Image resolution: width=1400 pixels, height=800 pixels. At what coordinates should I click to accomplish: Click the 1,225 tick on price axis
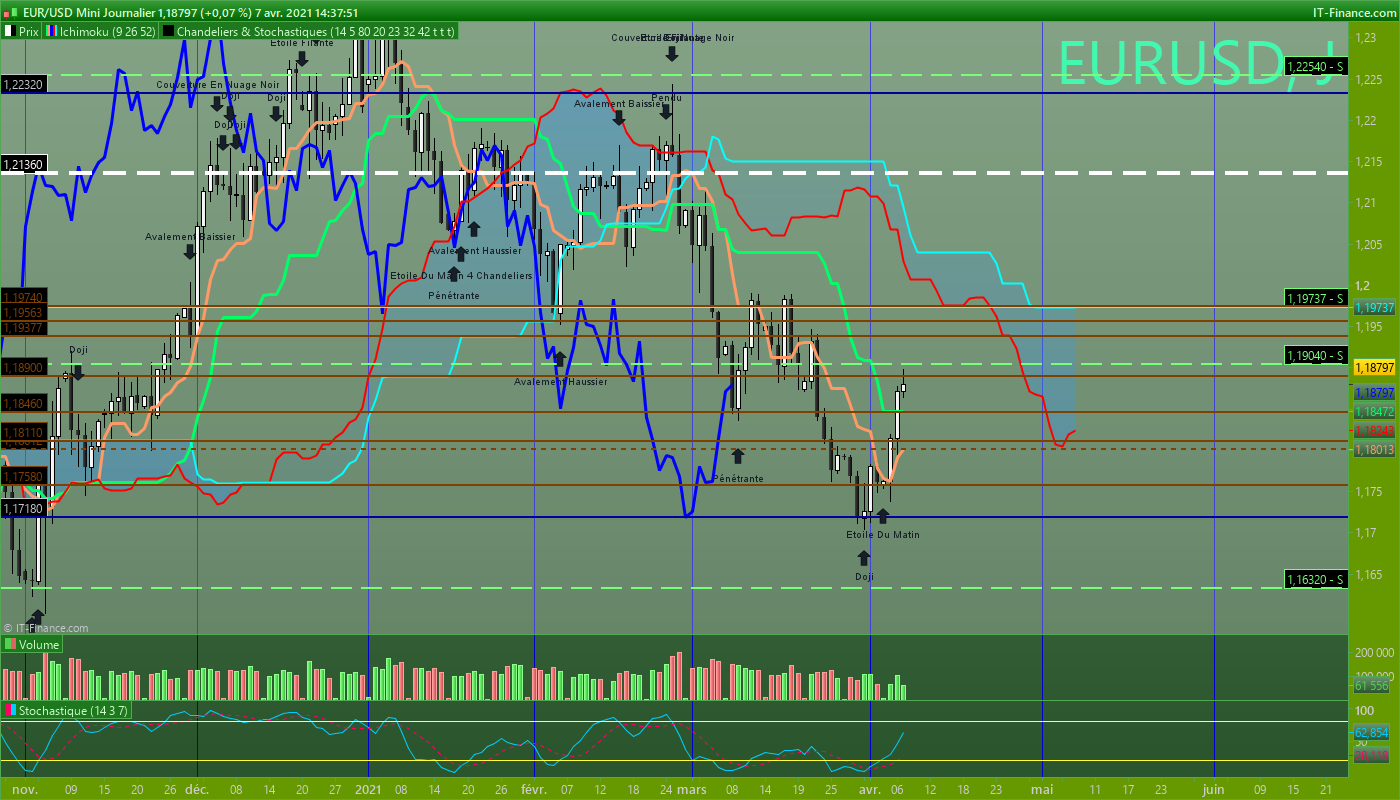point(1368,79)
